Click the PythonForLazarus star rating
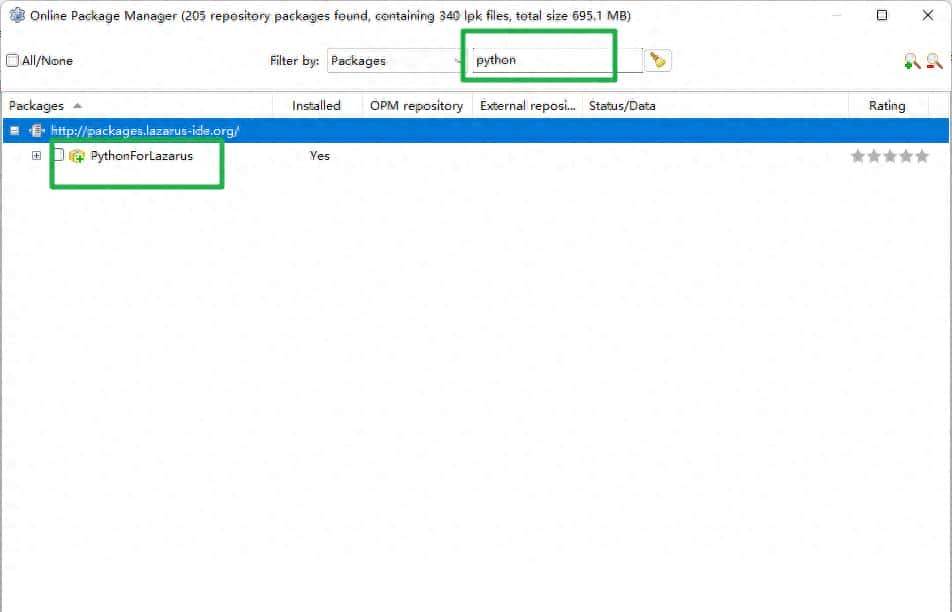952x612 pixels. coord(889,156)
